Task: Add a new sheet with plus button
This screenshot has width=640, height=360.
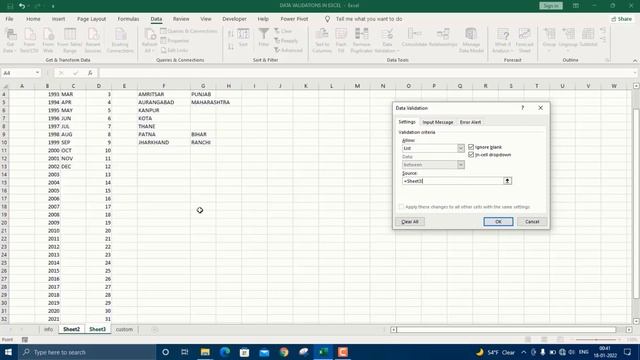Action: point(155,329)
